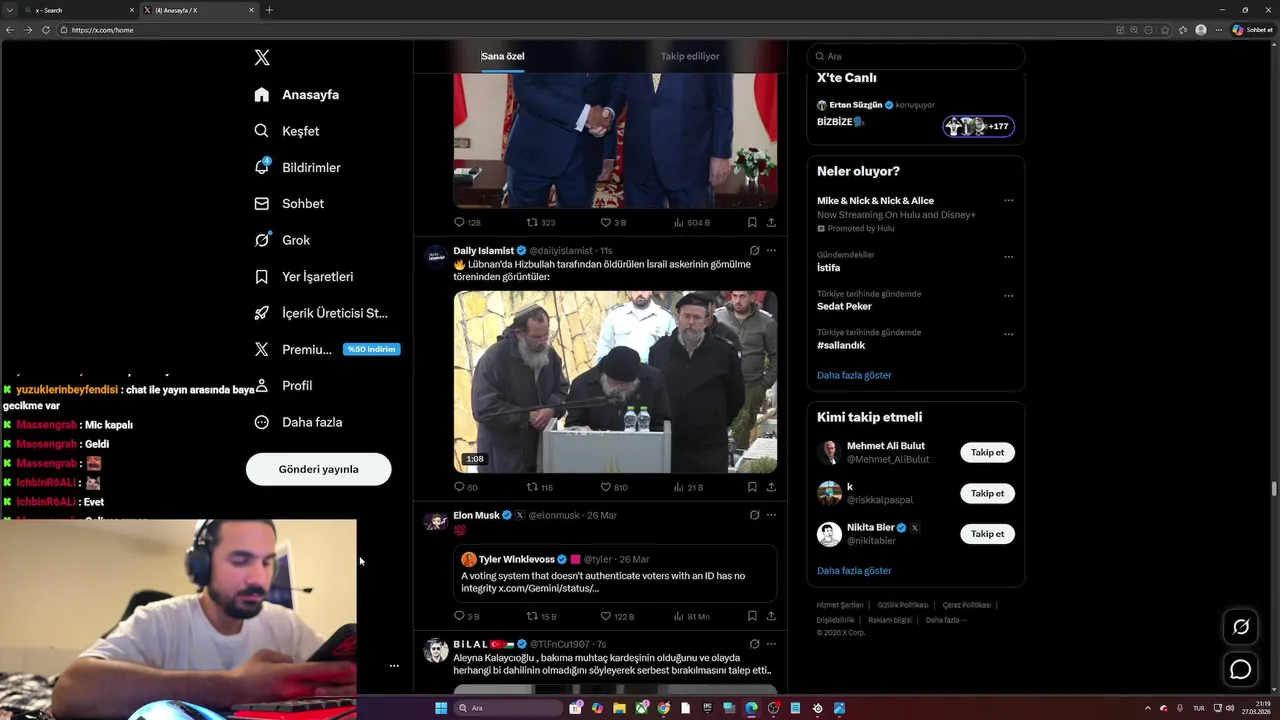Viewport: 1280px width, 720px height.
Task: Click the X logo in sidebar
Action: coord(262,57)
